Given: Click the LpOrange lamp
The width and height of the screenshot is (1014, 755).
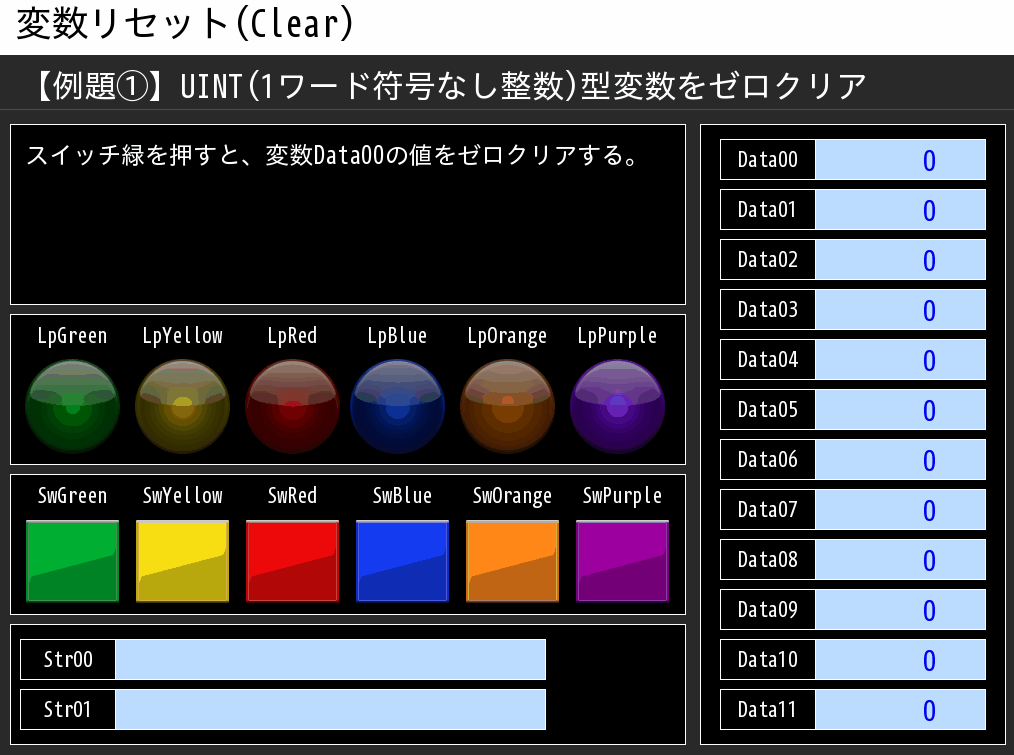Looking at the screenshot, I should [508, 406].
